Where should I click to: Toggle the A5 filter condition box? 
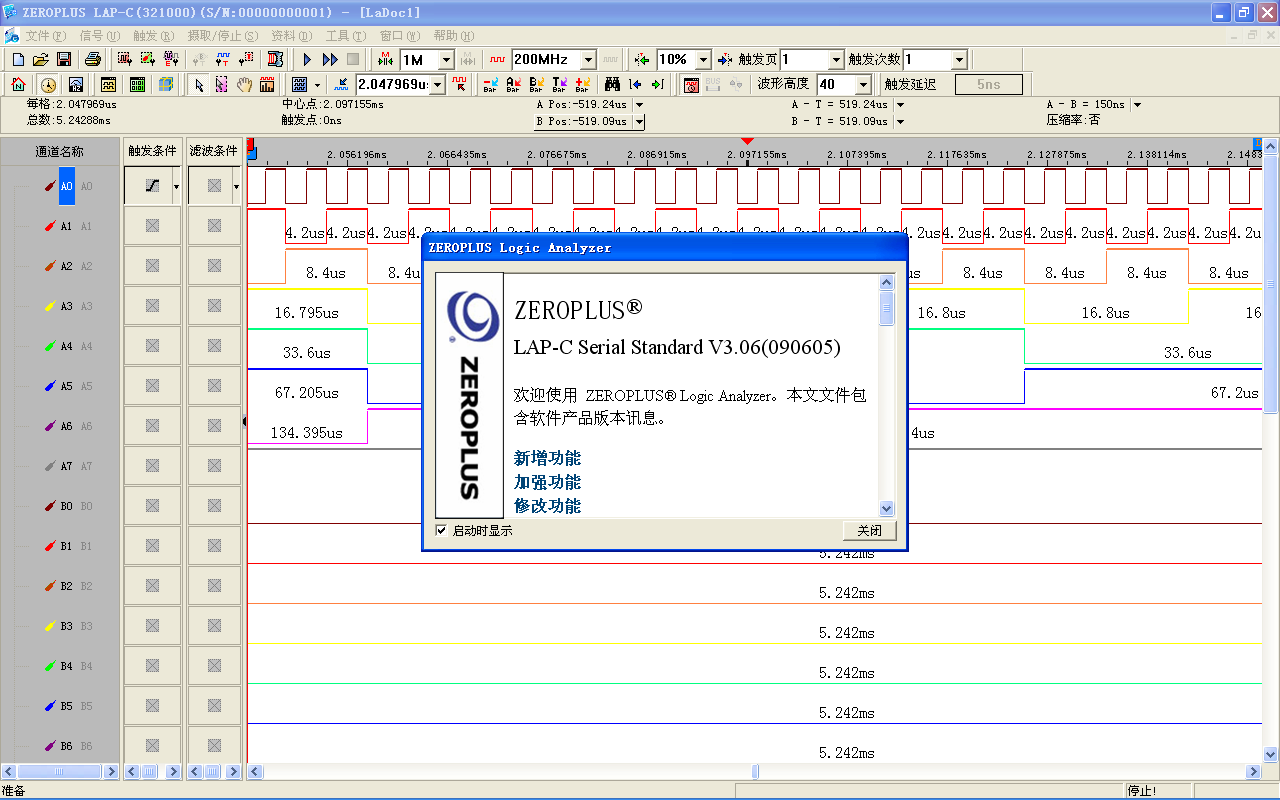pos(214,386)
